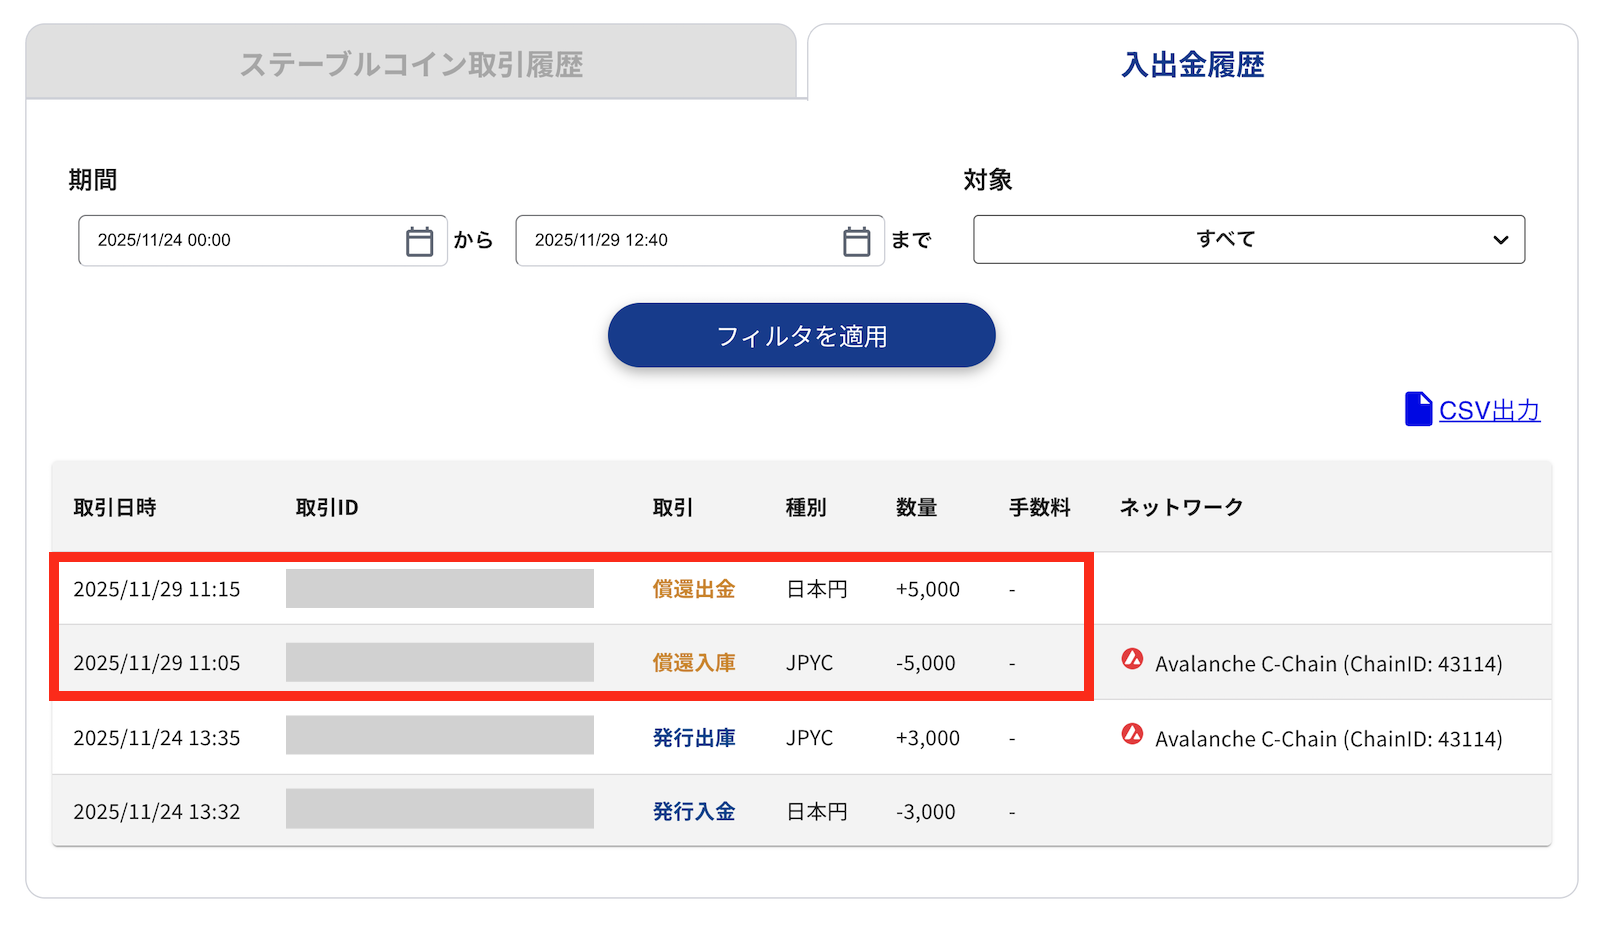
Task: Click Avalanche logo in the 償還入庫 row
Action: tap(1132, 659)
